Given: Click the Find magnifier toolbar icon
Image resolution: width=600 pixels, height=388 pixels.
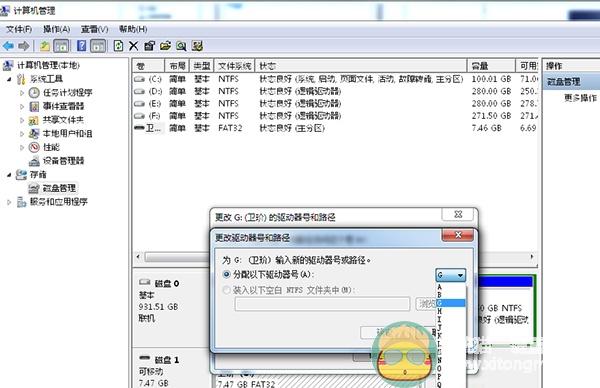Looking at the screenshot, I should tap(181, 46).
